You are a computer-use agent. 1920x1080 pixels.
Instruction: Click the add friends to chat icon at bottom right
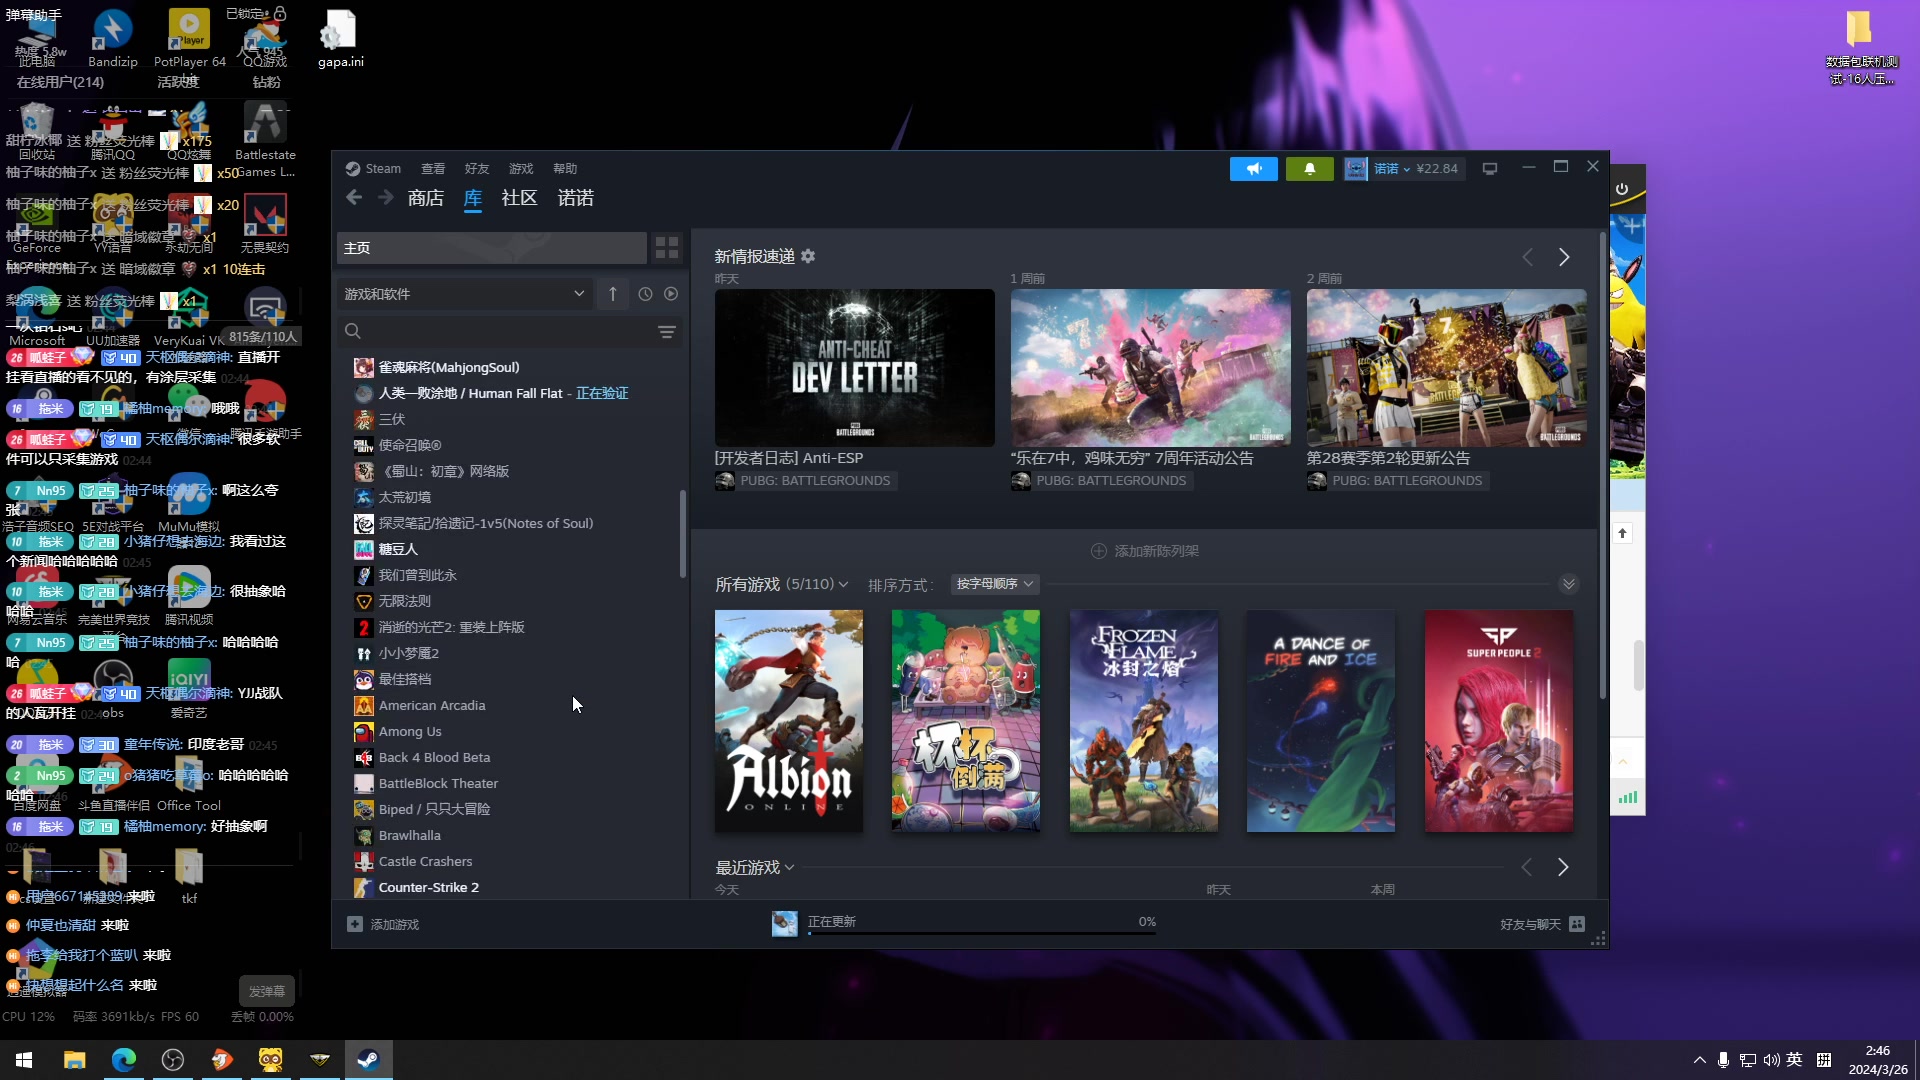tap(1577, 923)
